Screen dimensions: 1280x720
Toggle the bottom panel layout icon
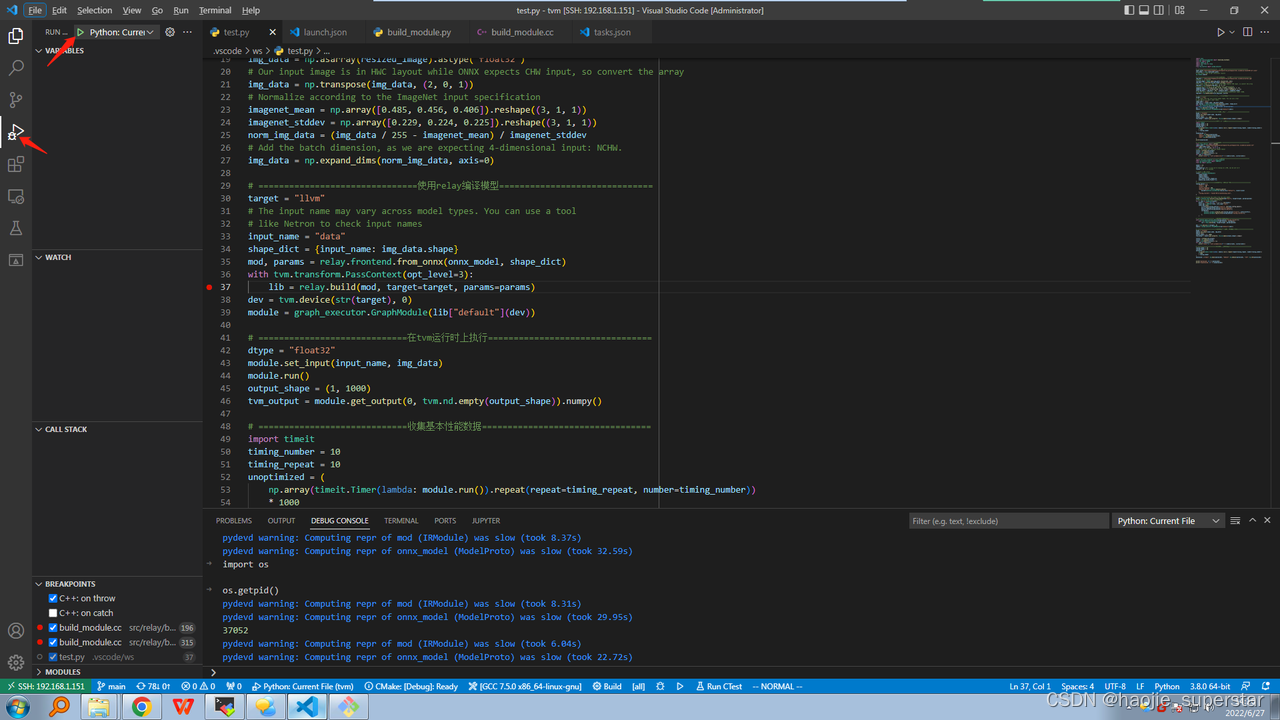[1146, 10]
